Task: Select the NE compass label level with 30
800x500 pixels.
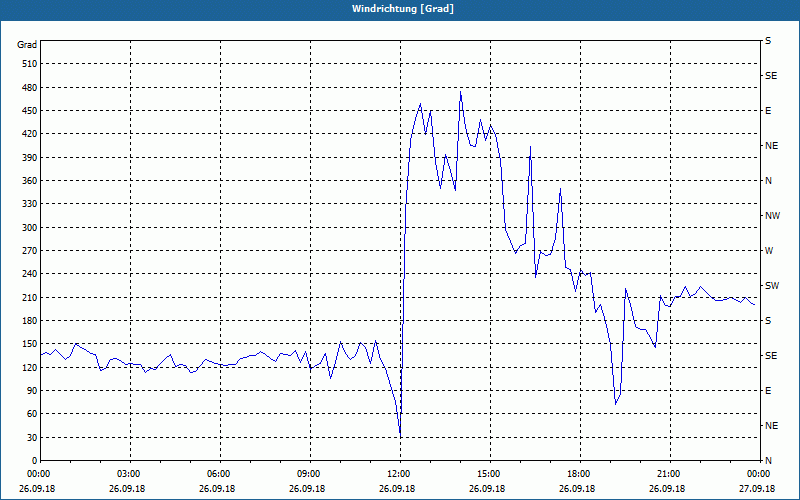Action: pyautogui.click(x=771, y=426)
